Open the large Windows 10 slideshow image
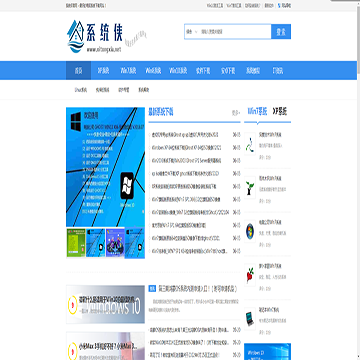 click(105, 167)
